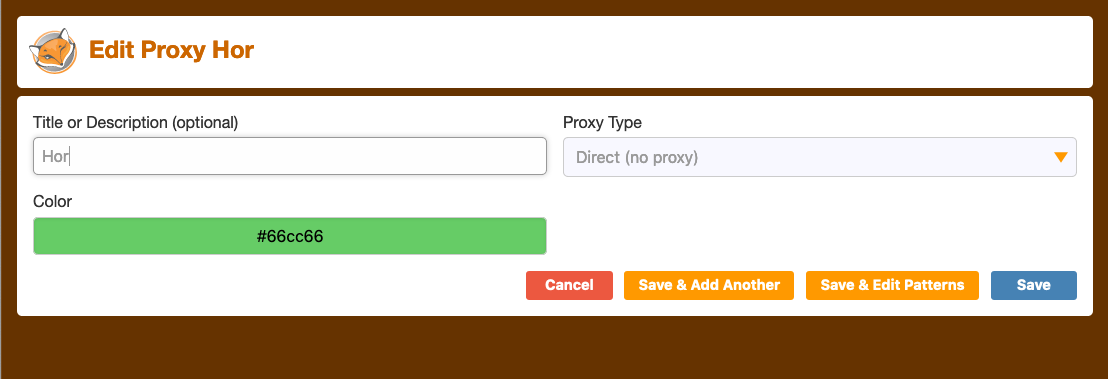Open the Proxy Type dropdown
Image resolution: width=1108 pixels, height=379 pixels.
tap(820, 157)
